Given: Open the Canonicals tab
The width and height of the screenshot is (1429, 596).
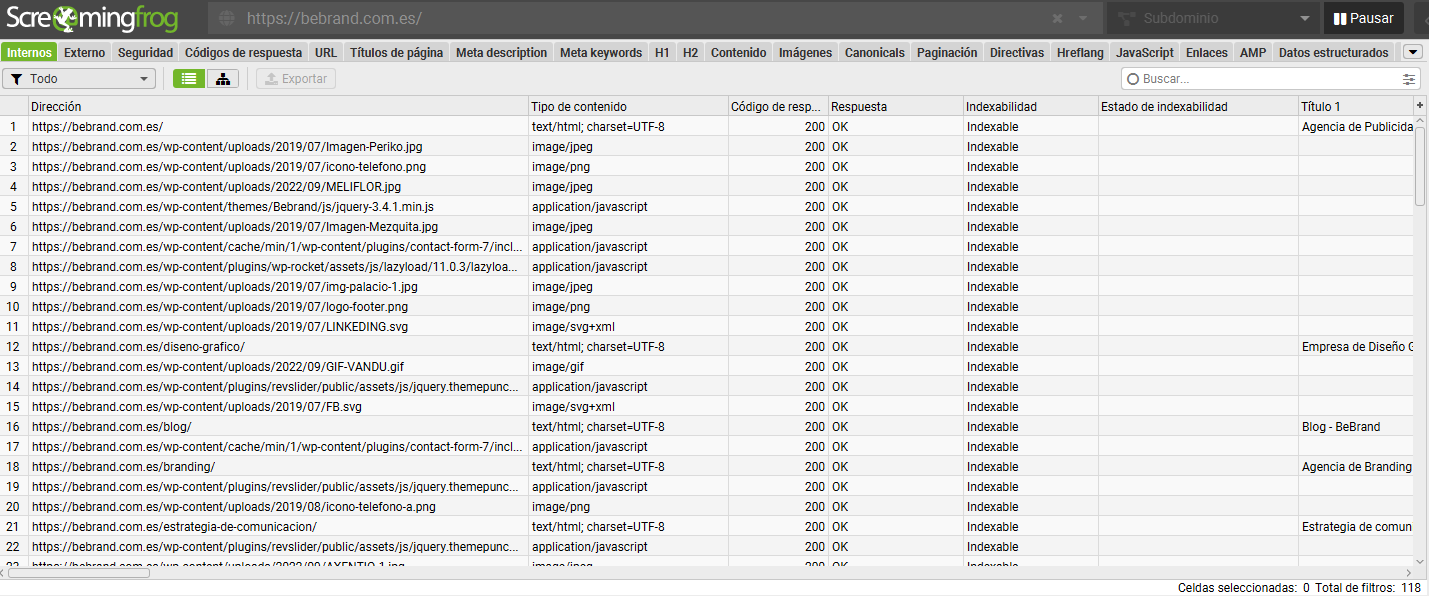Looking at the screenshot, I should 874,53.
